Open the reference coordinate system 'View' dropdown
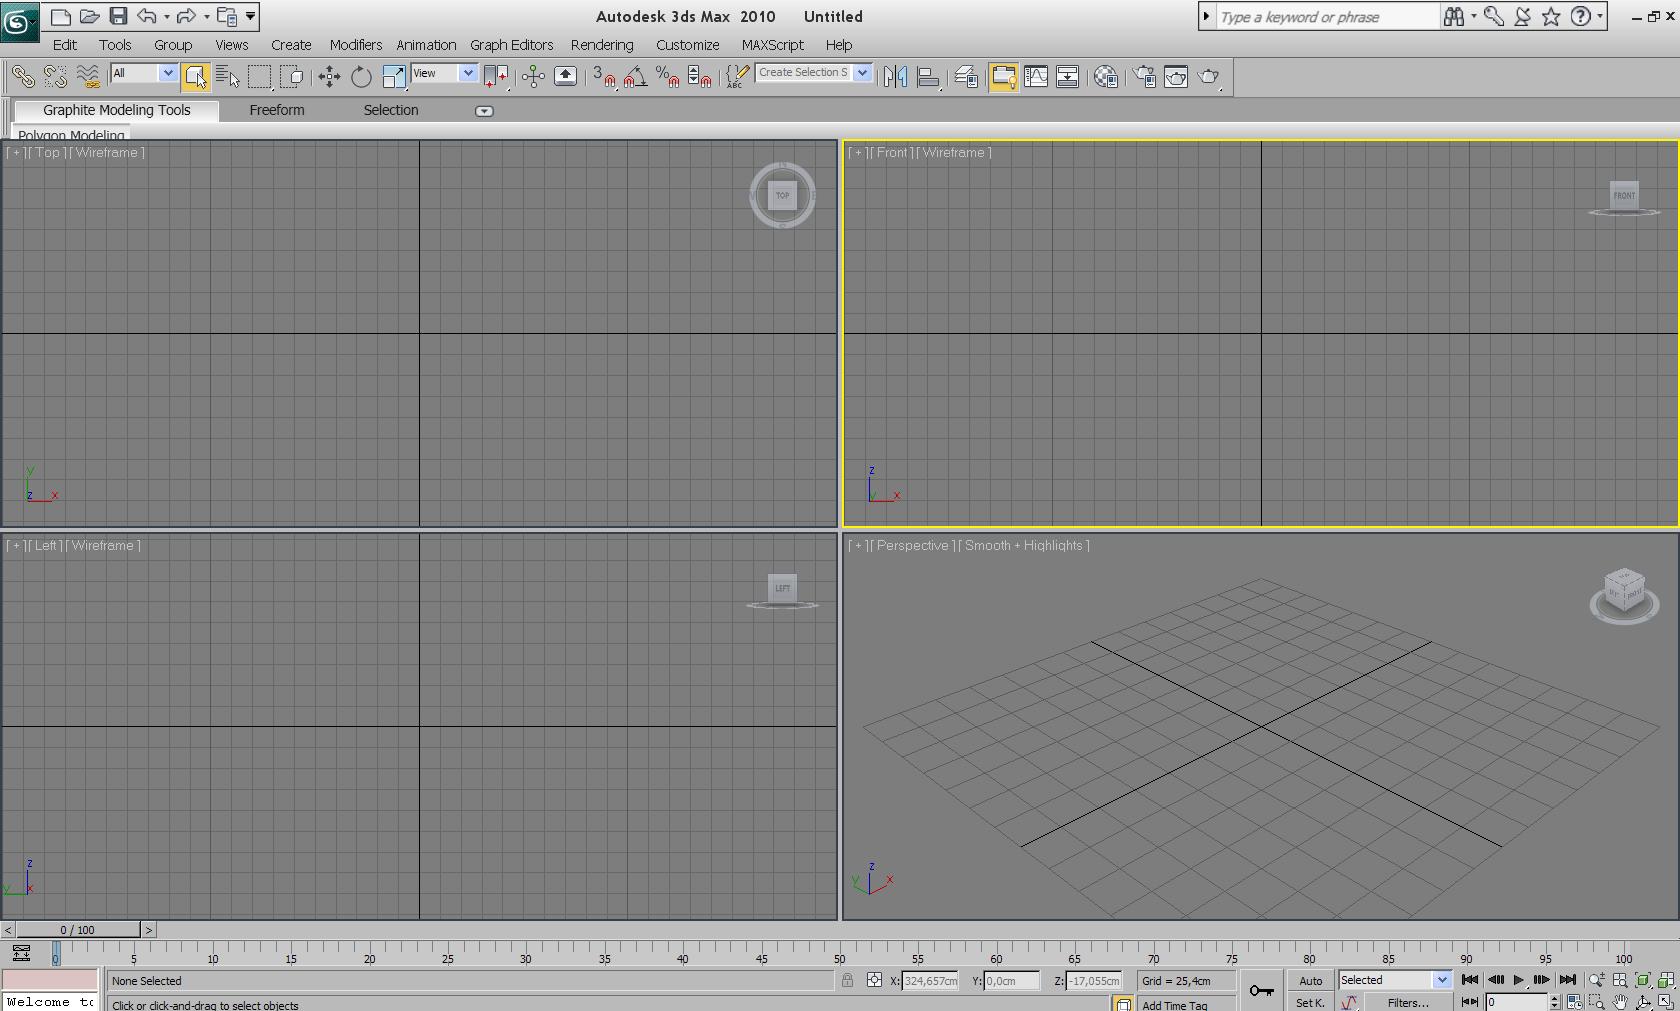 pos(468,73)
